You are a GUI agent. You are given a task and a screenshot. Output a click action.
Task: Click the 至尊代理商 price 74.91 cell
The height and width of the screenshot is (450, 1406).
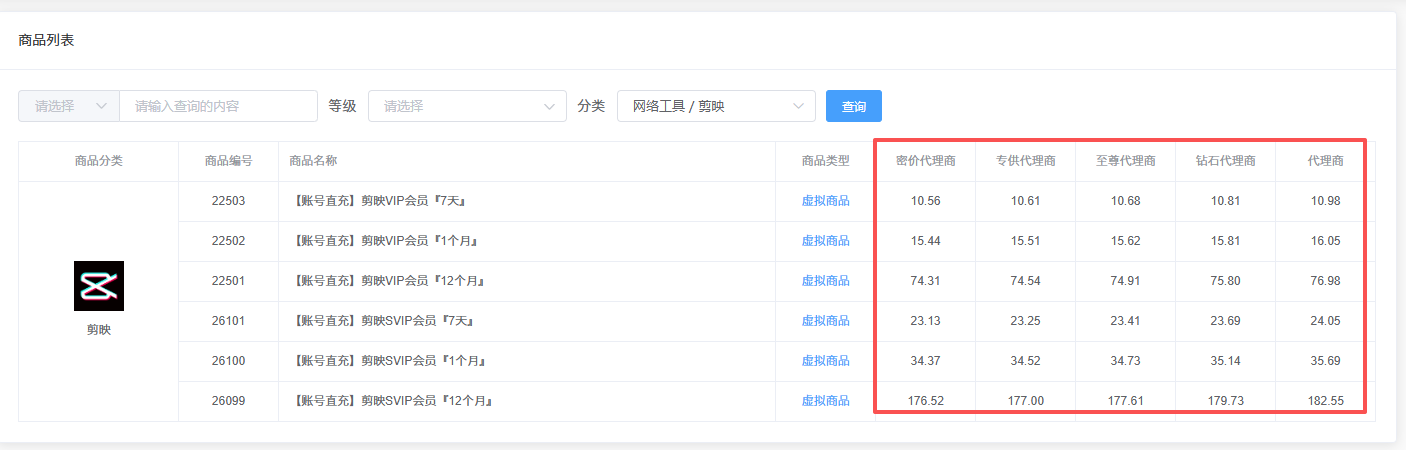[x=1125, y=281]
